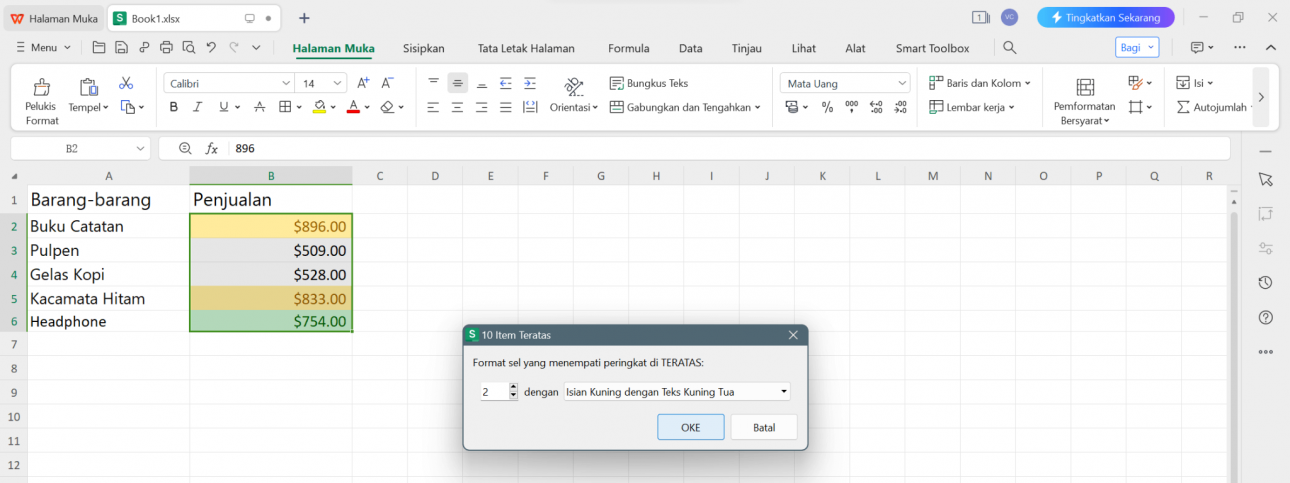Viewport: 1290px width, 483px height.
Task: Click the decrease indent icon
Action: [x=505, y=83]
